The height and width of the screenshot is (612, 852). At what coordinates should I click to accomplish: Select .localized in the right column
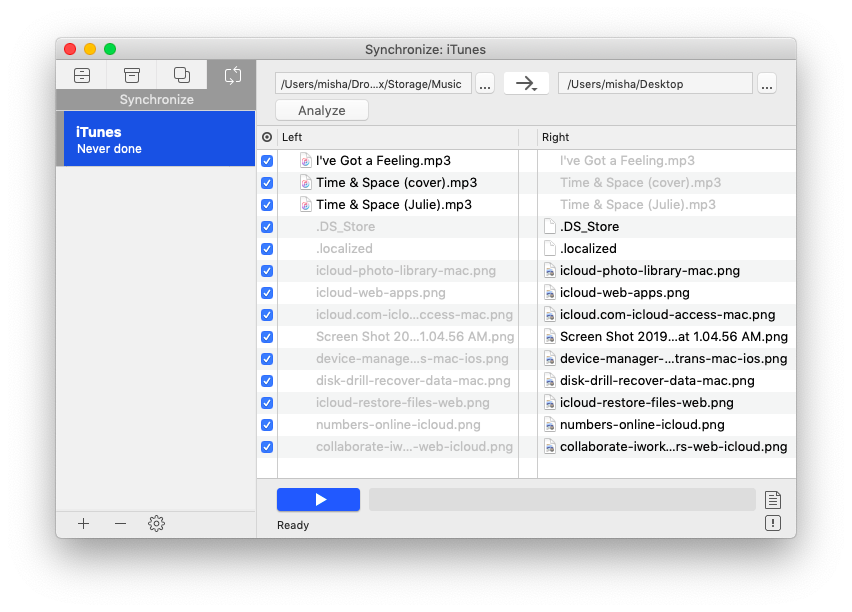[x=588, y=249]
